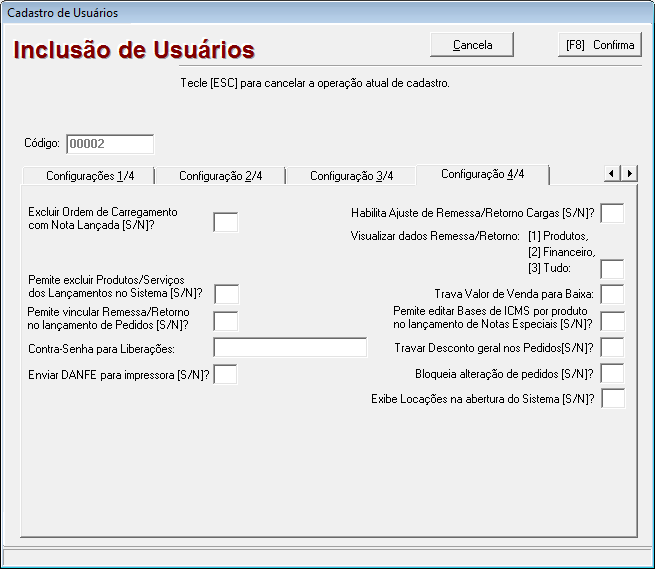Viewport: 655px width, 569px height.
Task: Click the Contra-Senha para Liberações field
Action: click(290, 348)
